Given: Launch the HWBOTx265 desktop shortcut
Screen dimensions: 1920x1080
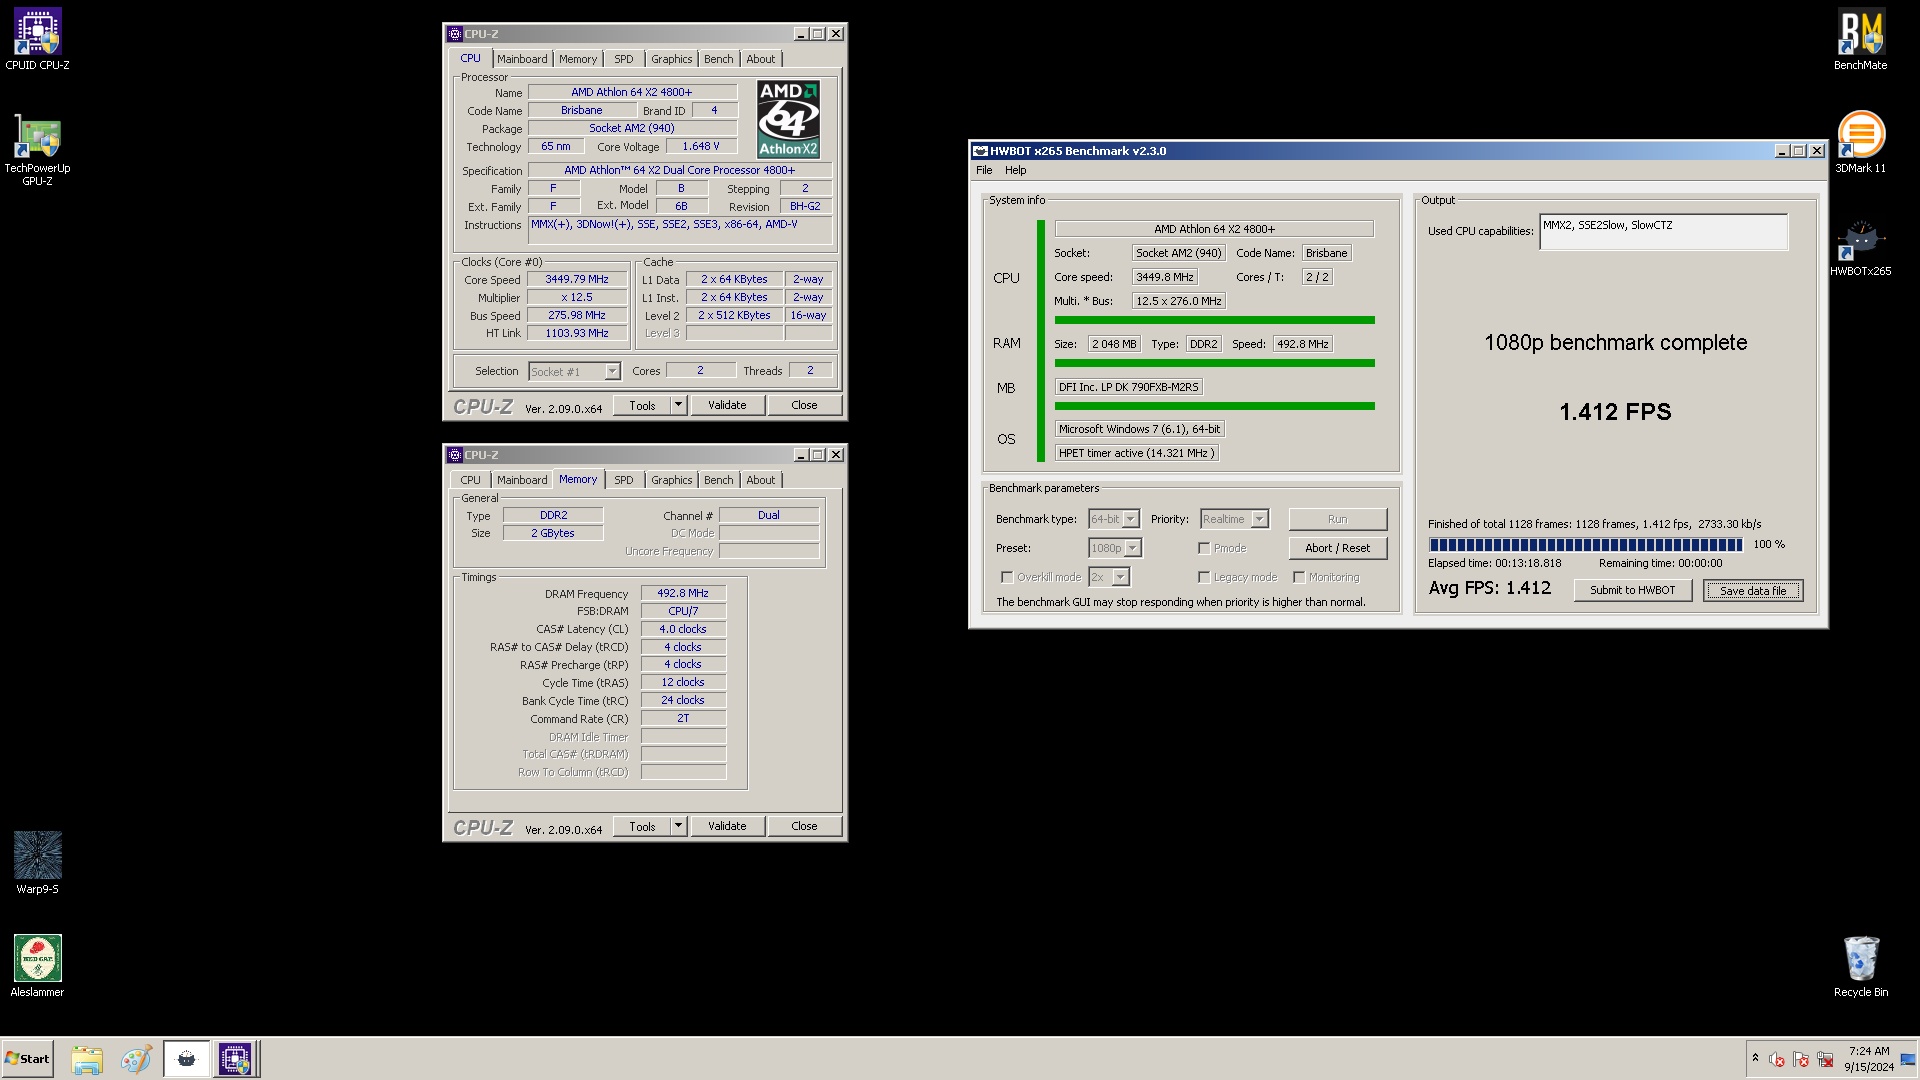Looking at the screenshot, I should click(x=1860, y=247).
